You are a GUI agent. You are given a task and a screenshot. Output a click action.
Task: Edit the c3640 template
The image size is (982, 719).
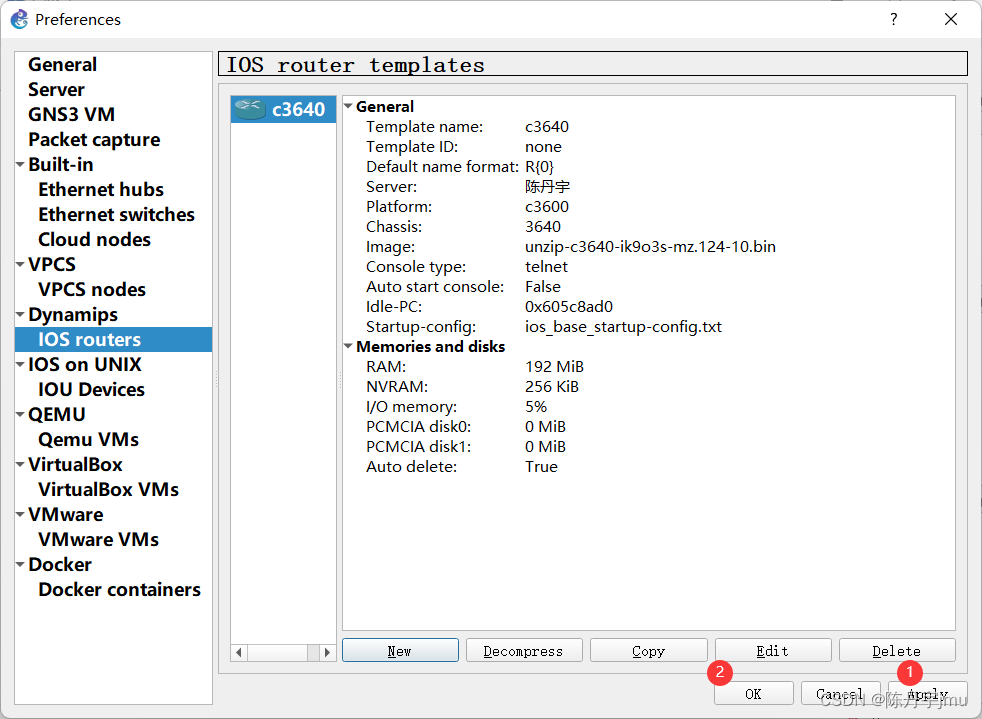pos(773,651)
